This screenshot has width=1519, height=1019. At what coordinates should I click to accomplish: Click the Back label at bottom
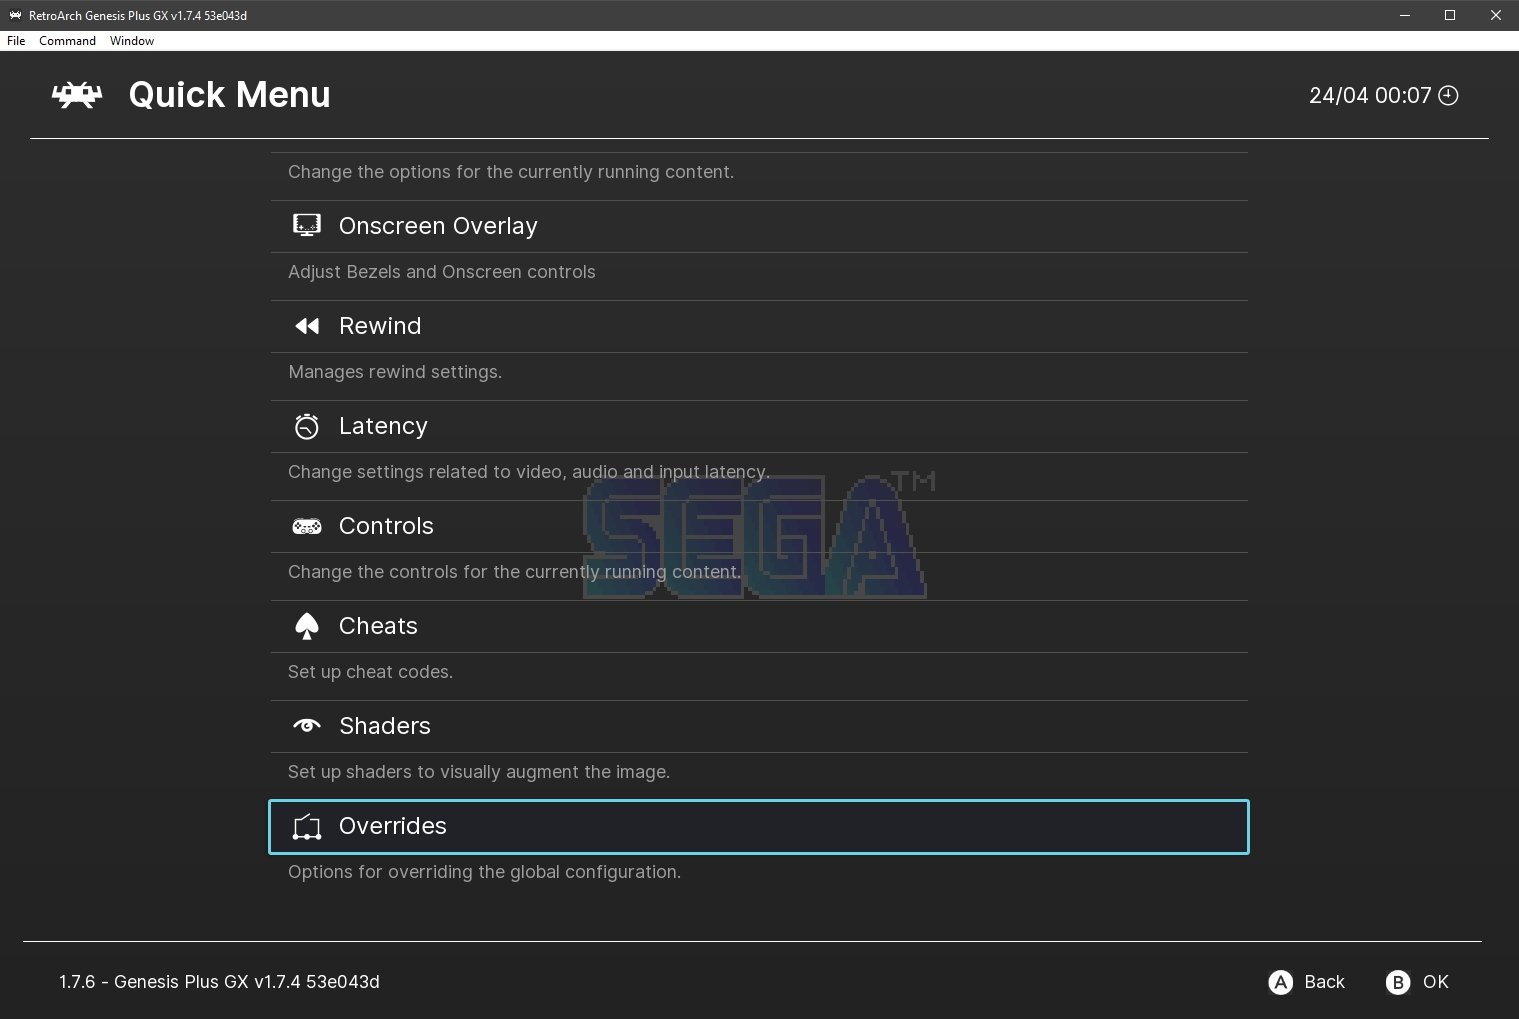click(1324, 982)
